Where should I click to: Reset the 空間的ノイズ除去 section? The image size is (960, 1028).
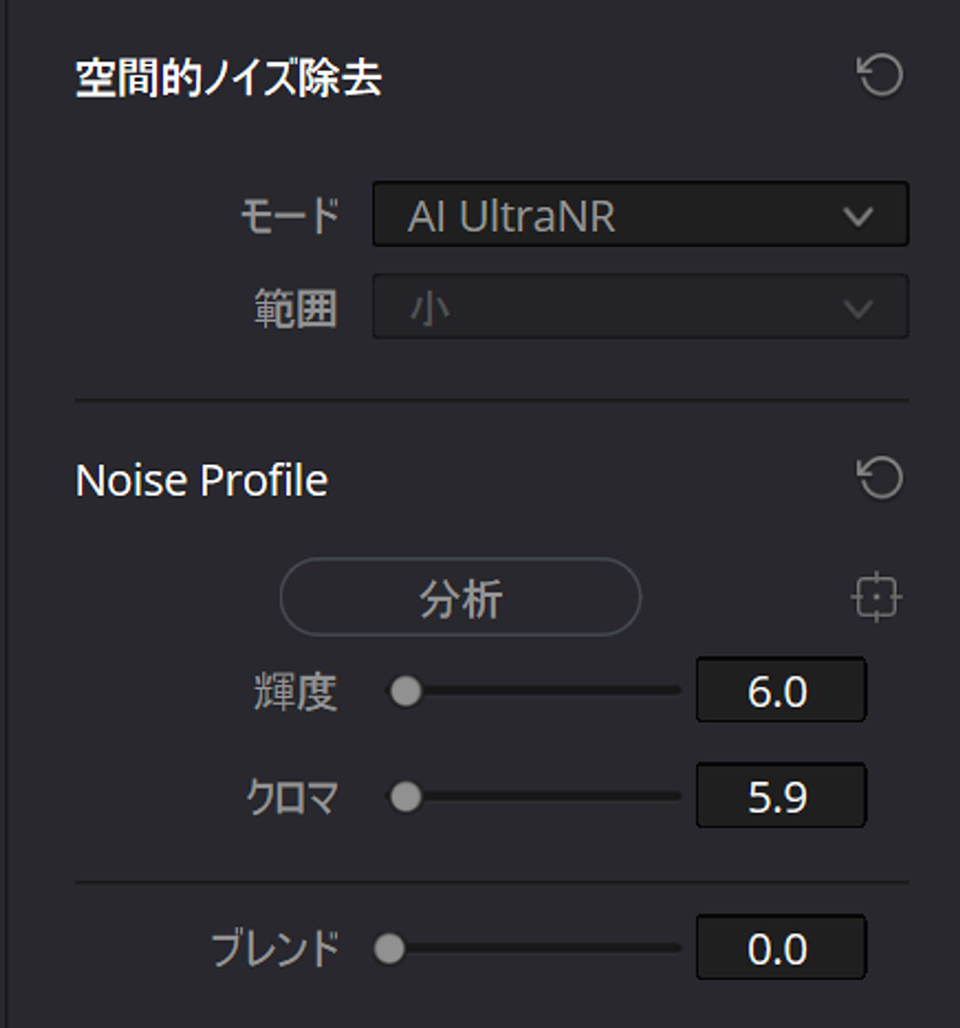pos(880,77)
